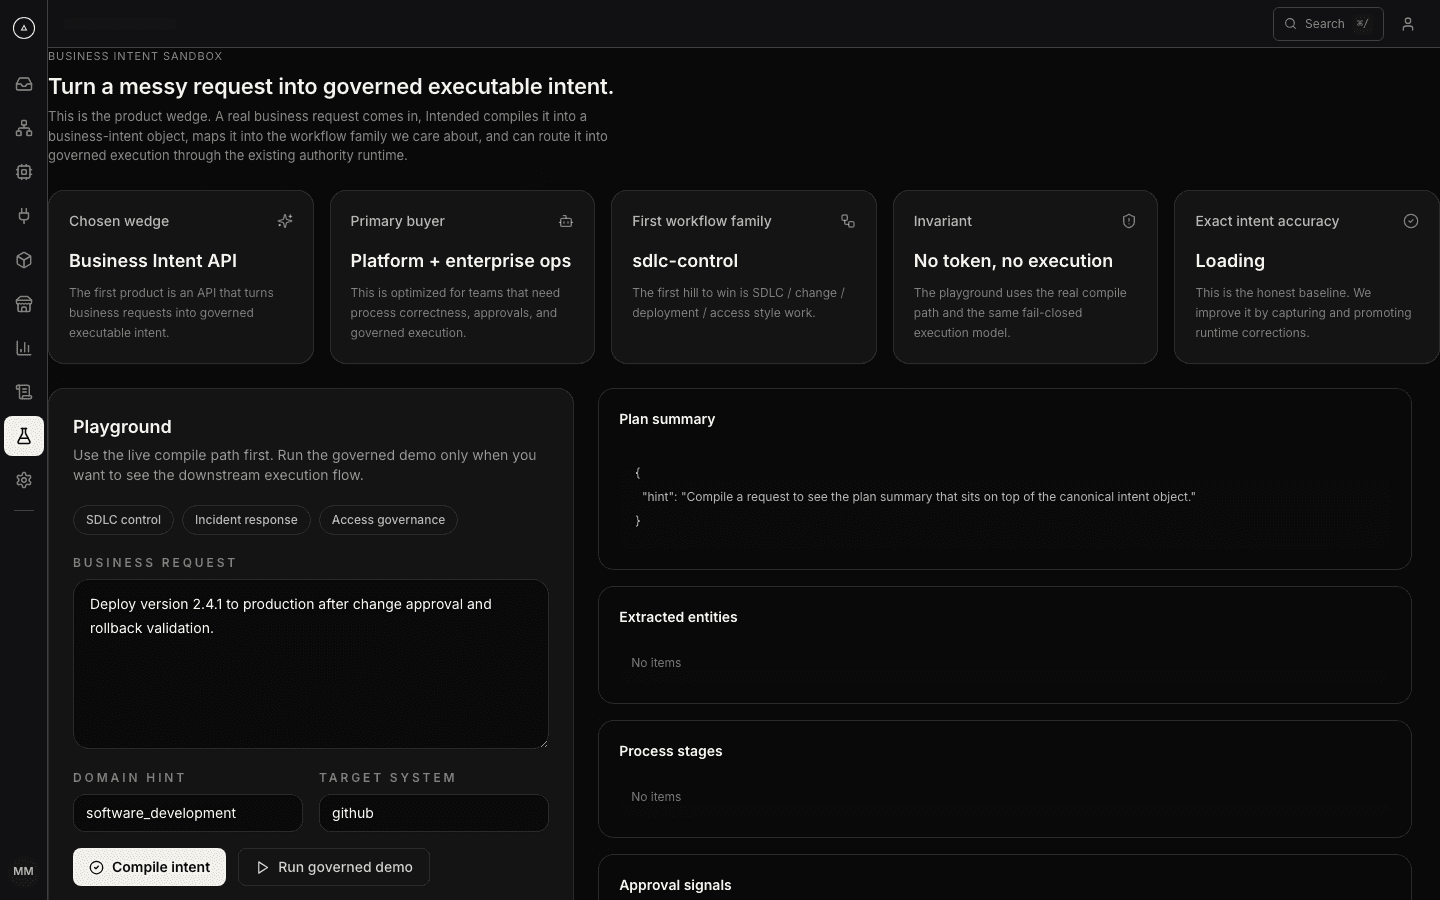
Task: Open the storefront marketplace icon in sidebar
Action: pyautogui.click(x=24, y=304)
